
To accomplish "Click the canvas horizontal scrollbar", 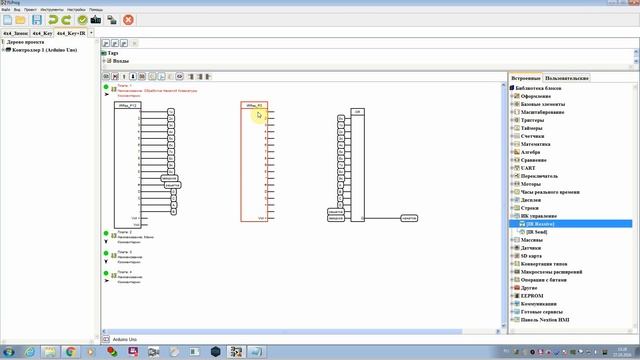I will click(x=282, y=332).
